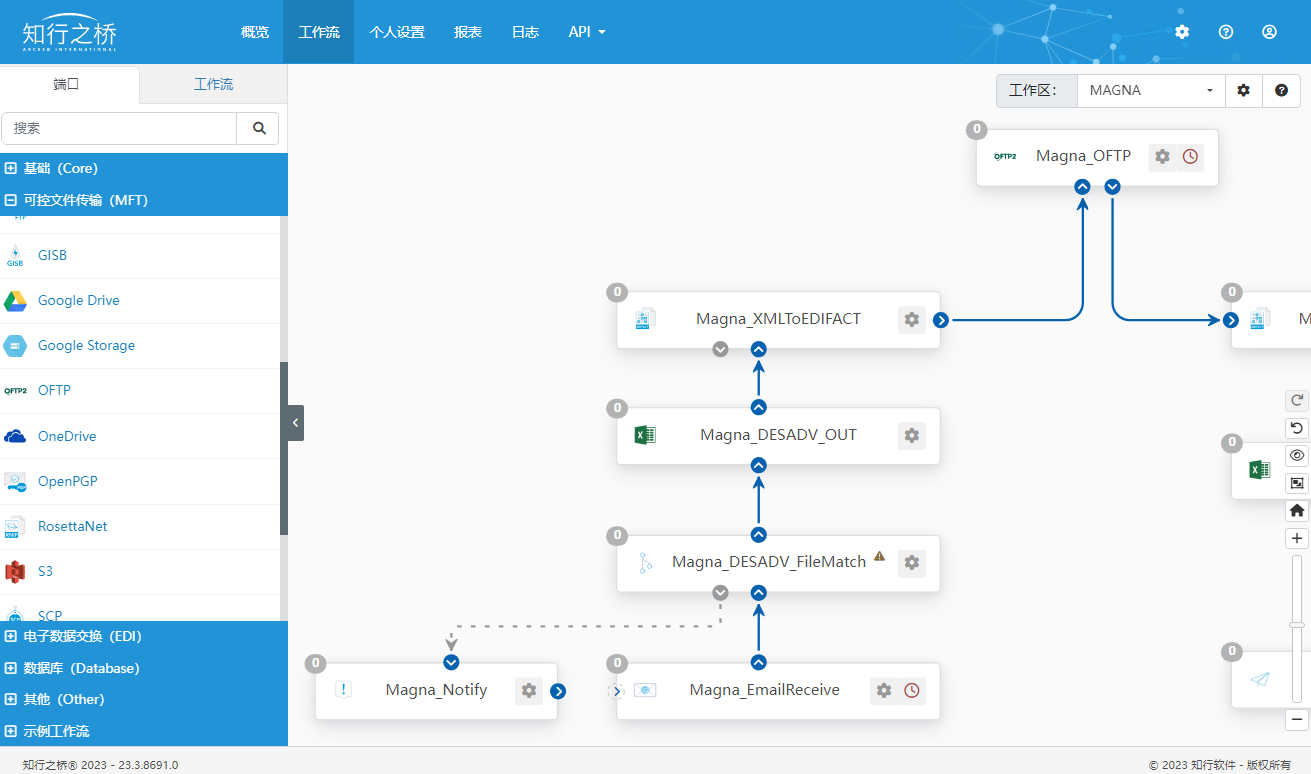Collapse the left sidebar panel handle

(x=295, y=423)
